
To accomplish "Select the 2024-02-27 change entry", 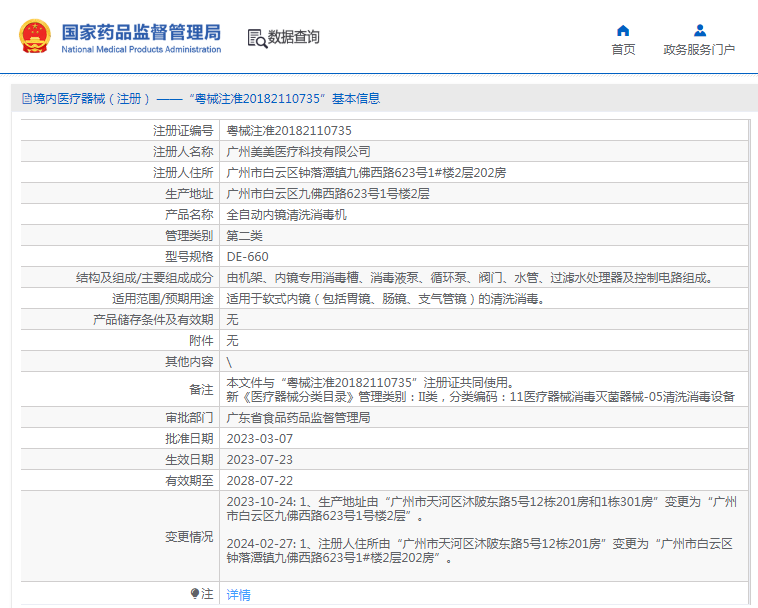I will point(480,551).
